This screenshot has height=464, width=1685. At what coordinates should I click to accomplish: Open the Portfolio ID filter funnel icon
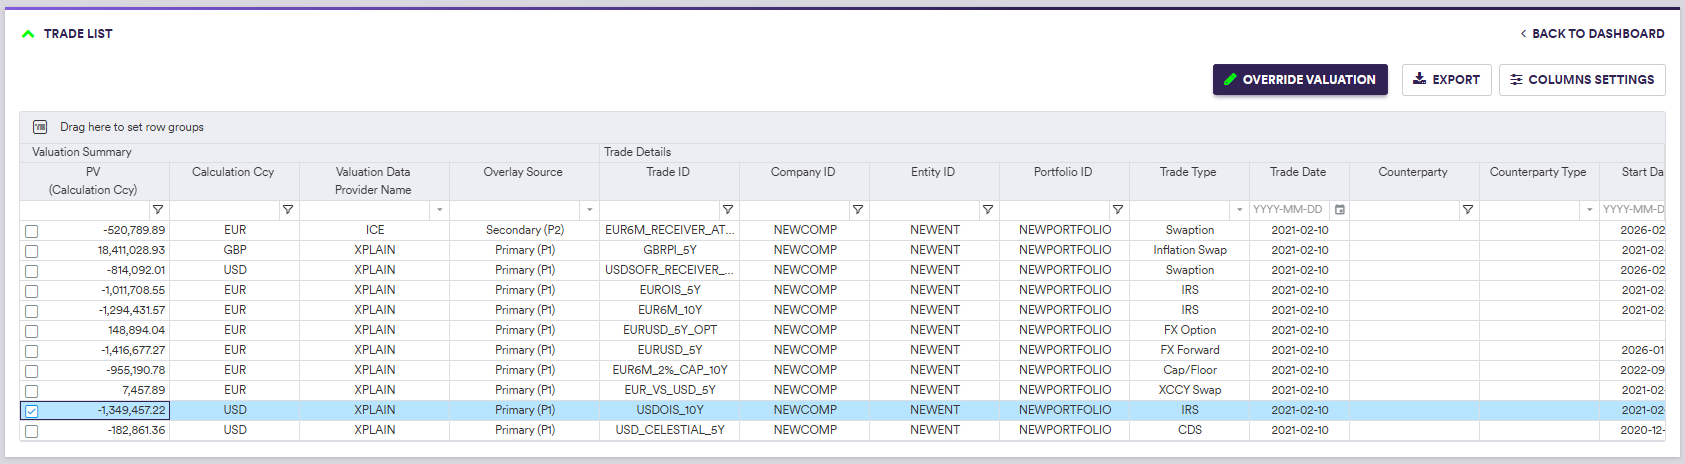tap(1117, 210)
